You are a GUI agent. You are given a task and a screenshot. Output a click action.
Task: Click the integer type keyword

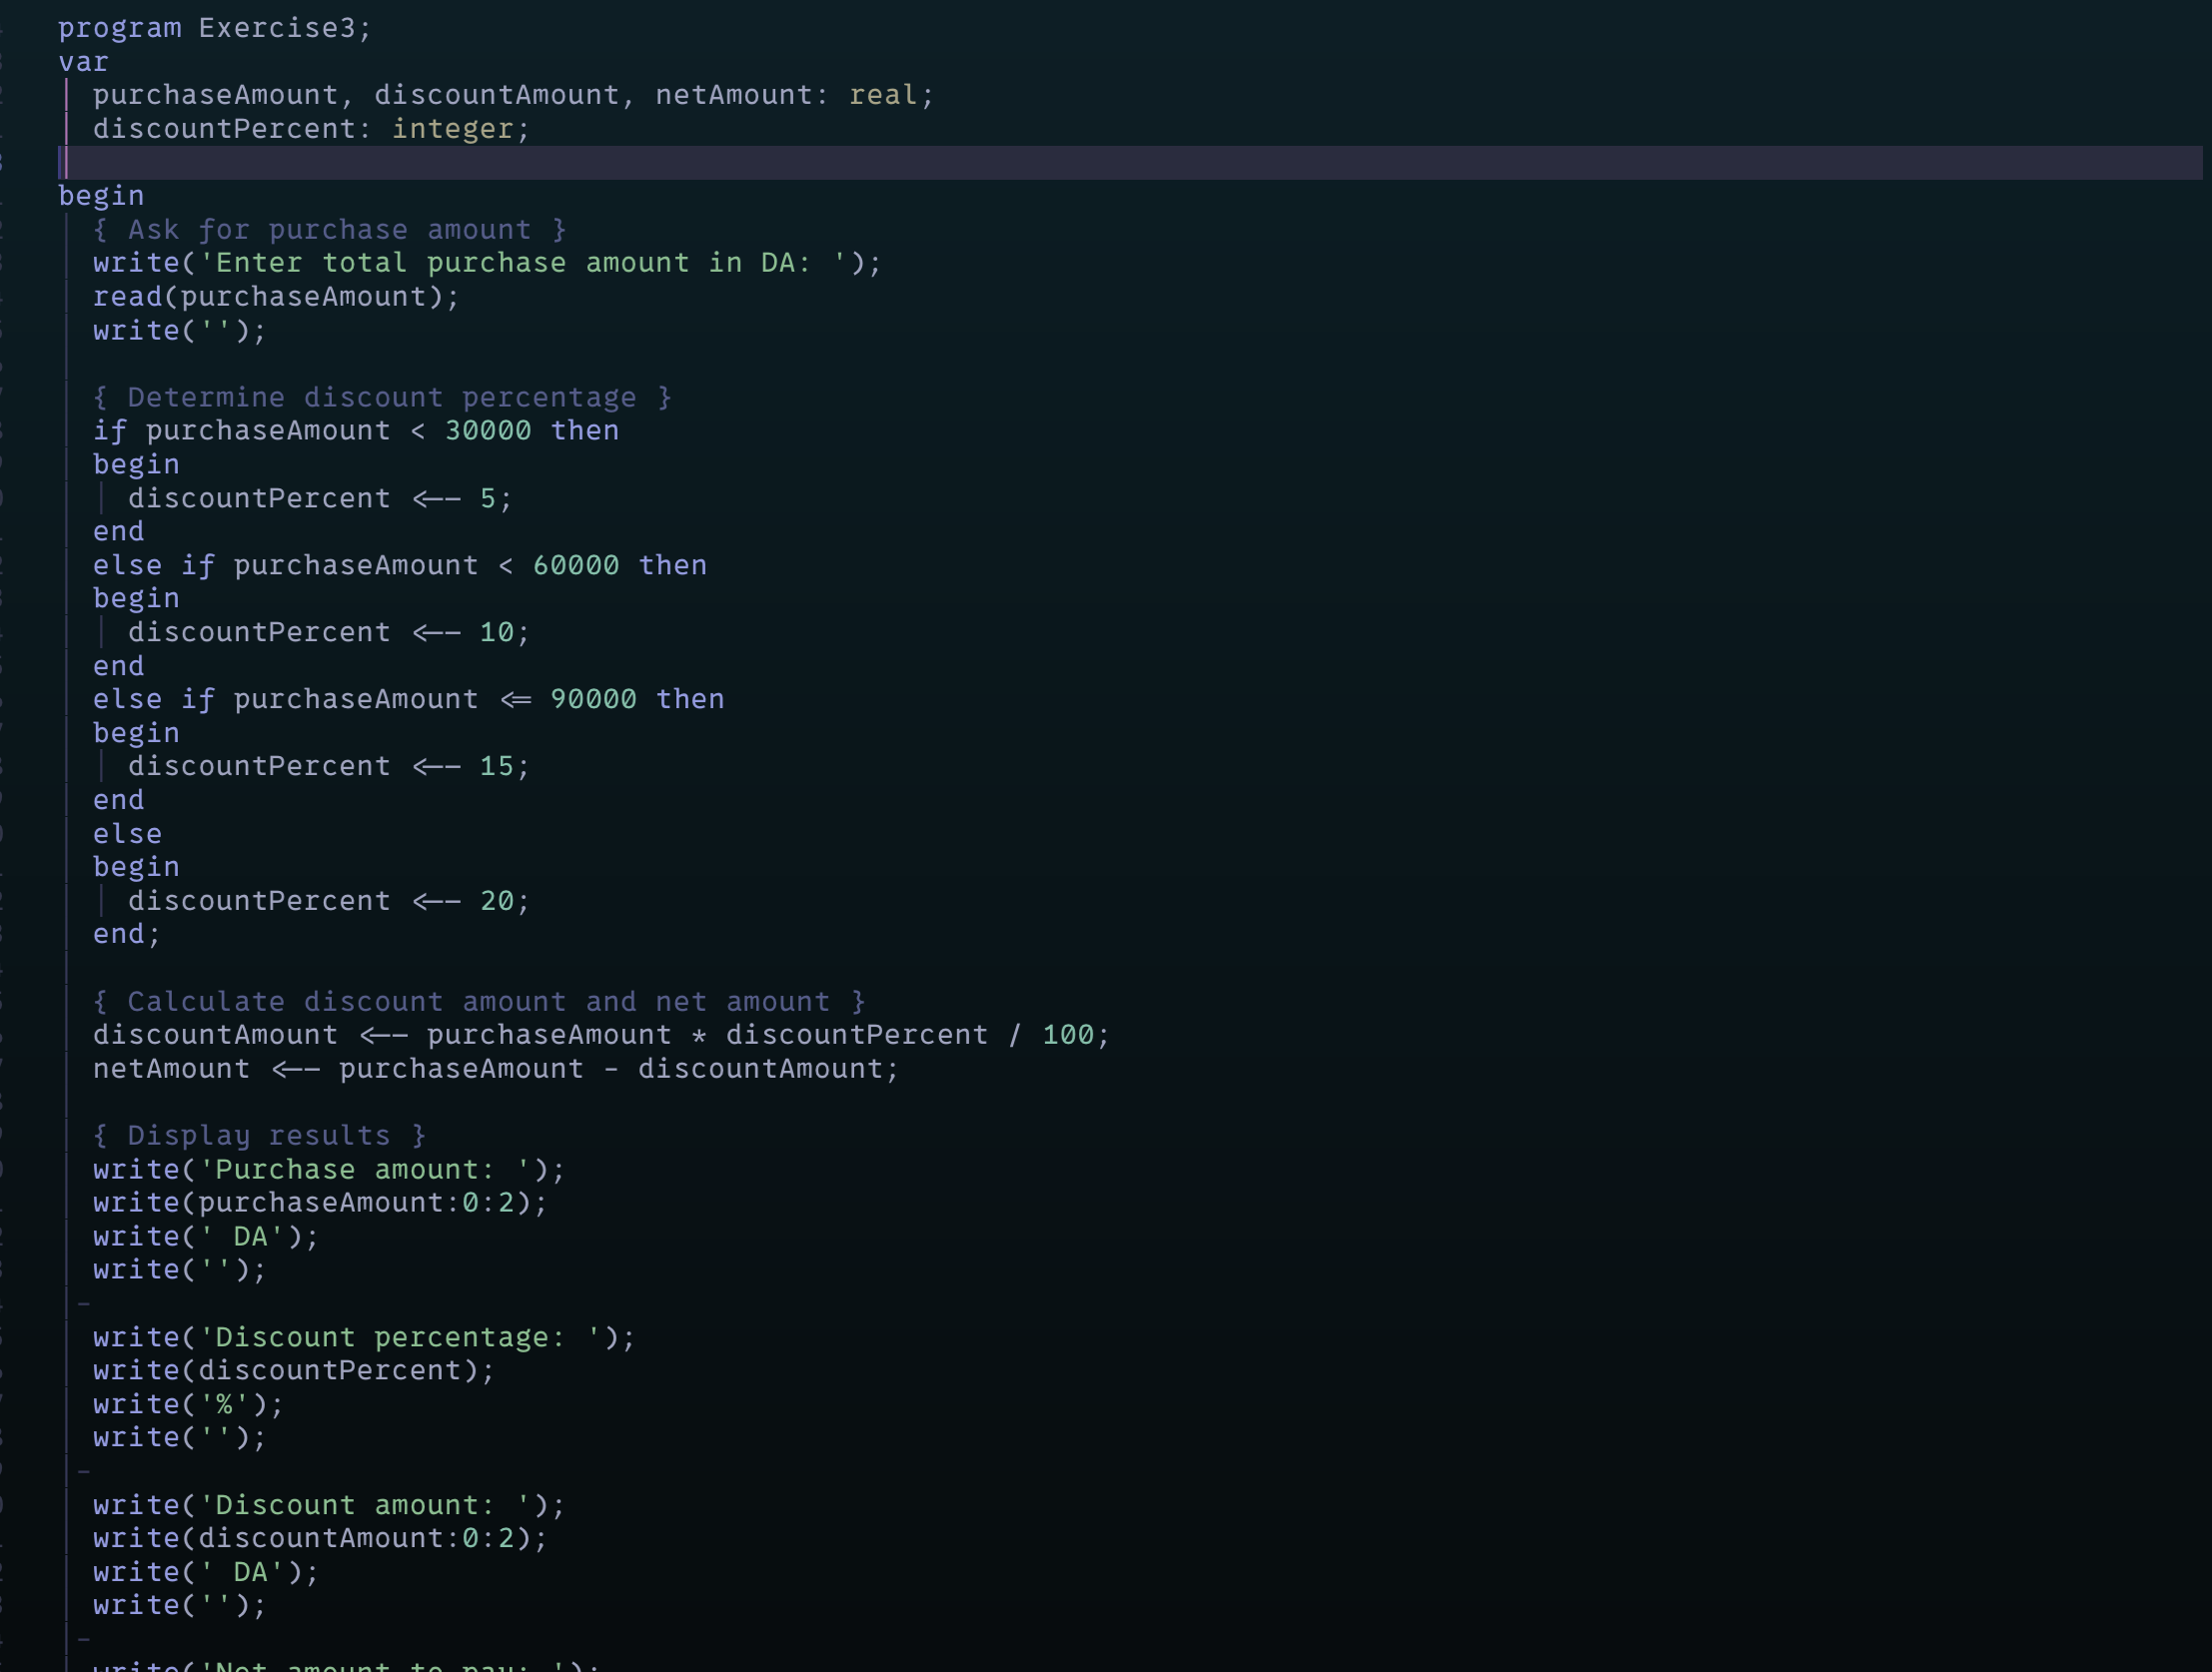(452, 129)
